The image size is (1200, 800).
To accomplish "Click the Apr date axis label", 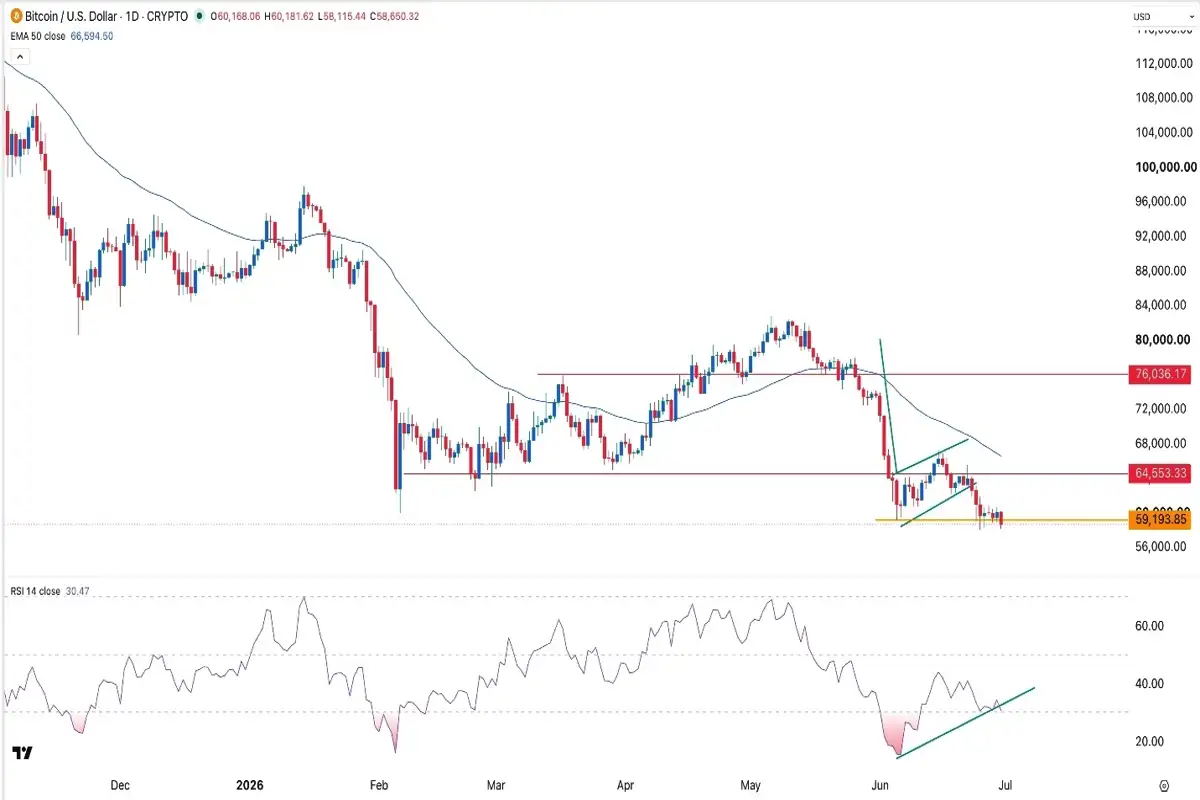I will coord(626,785).
